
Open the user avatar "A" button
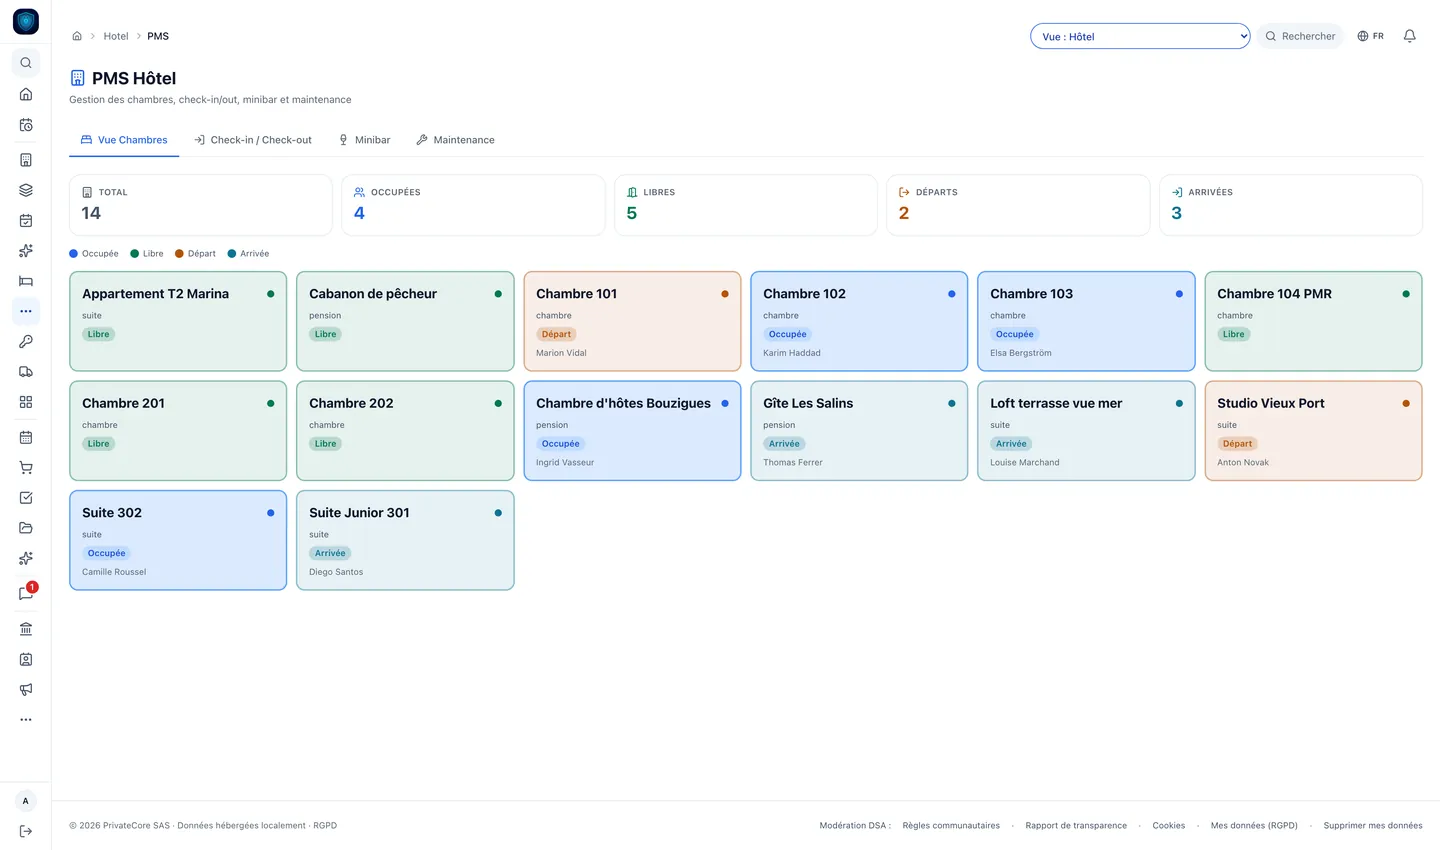click(x=26, y=801)
